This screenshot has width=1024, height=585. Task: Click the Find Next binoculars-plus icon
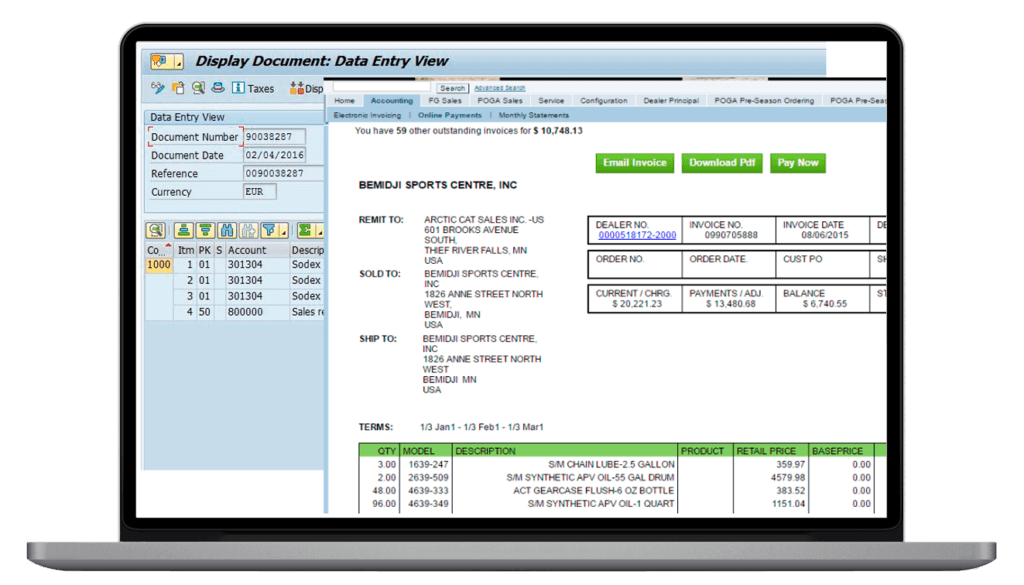(248, 230)
